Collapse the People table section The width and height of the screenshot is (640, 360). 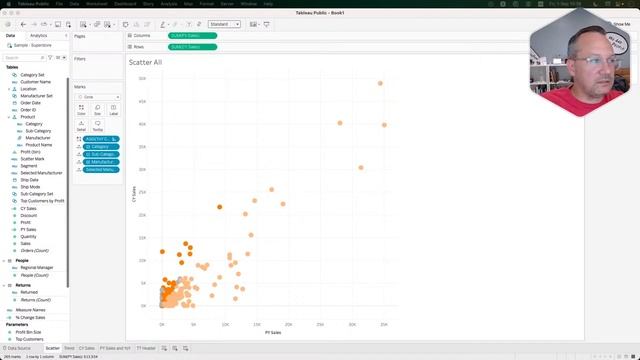pos(4,261)
